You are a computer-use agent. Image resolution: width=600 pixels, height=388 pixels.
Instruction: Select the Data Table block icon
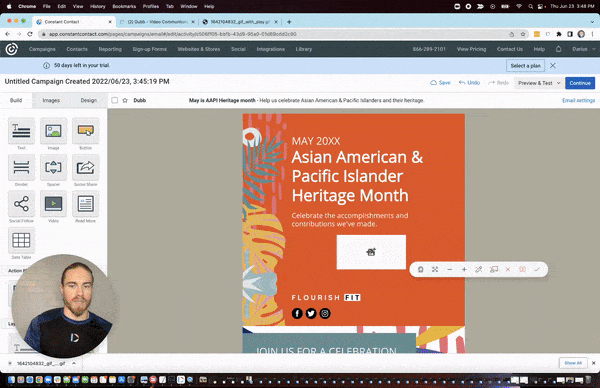pyautogui.click(x=21, y=240)
